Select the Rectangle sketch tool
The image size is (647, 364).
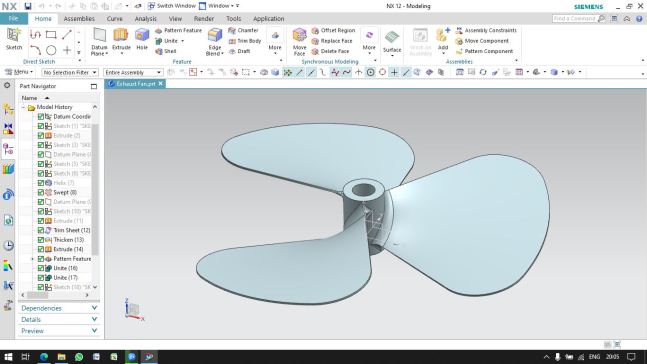pos(51,35)
